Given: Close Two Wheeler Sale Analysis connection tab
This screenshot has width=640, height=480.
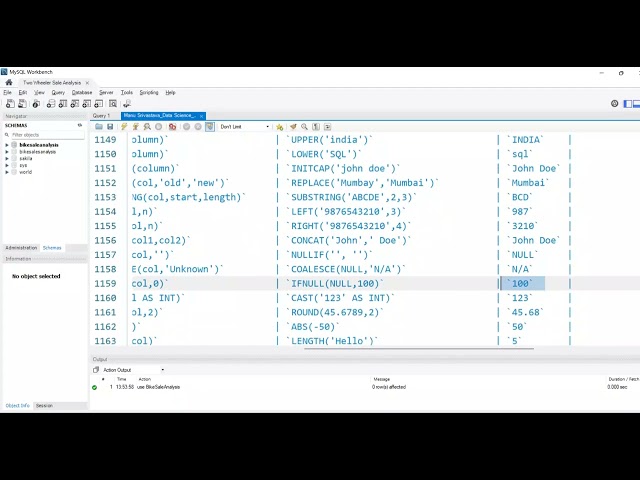Looking at the screenshot, I should coord(87,83).
